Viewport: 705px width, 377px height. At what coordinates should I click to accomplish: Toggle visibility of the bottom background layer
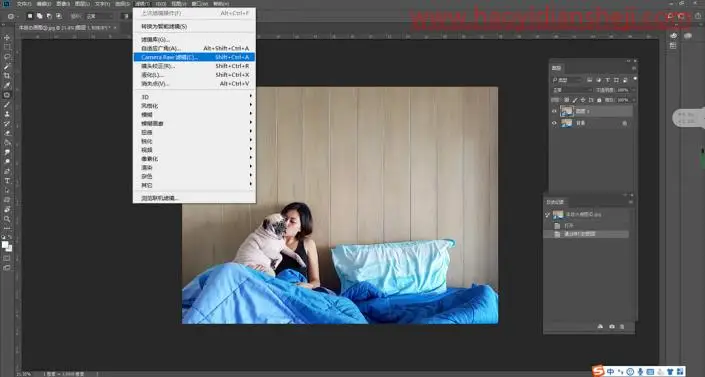coord(554,123)
